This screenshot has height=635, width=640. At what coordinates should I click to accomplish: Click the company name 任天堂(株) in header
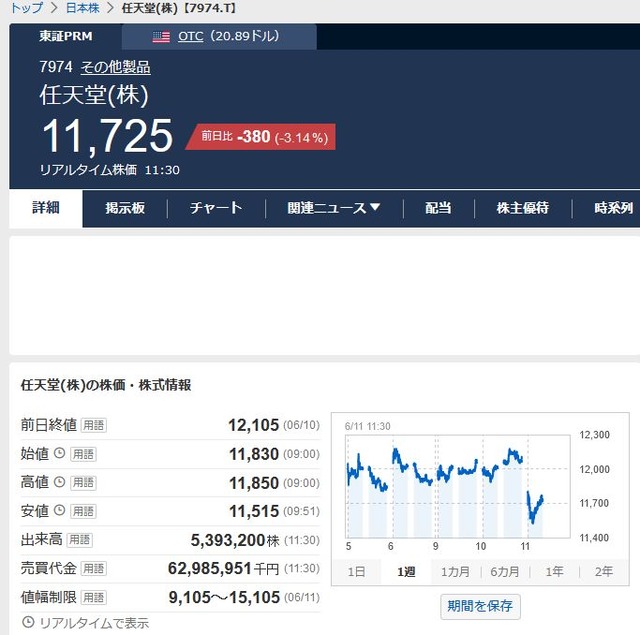tap(94, 95)
